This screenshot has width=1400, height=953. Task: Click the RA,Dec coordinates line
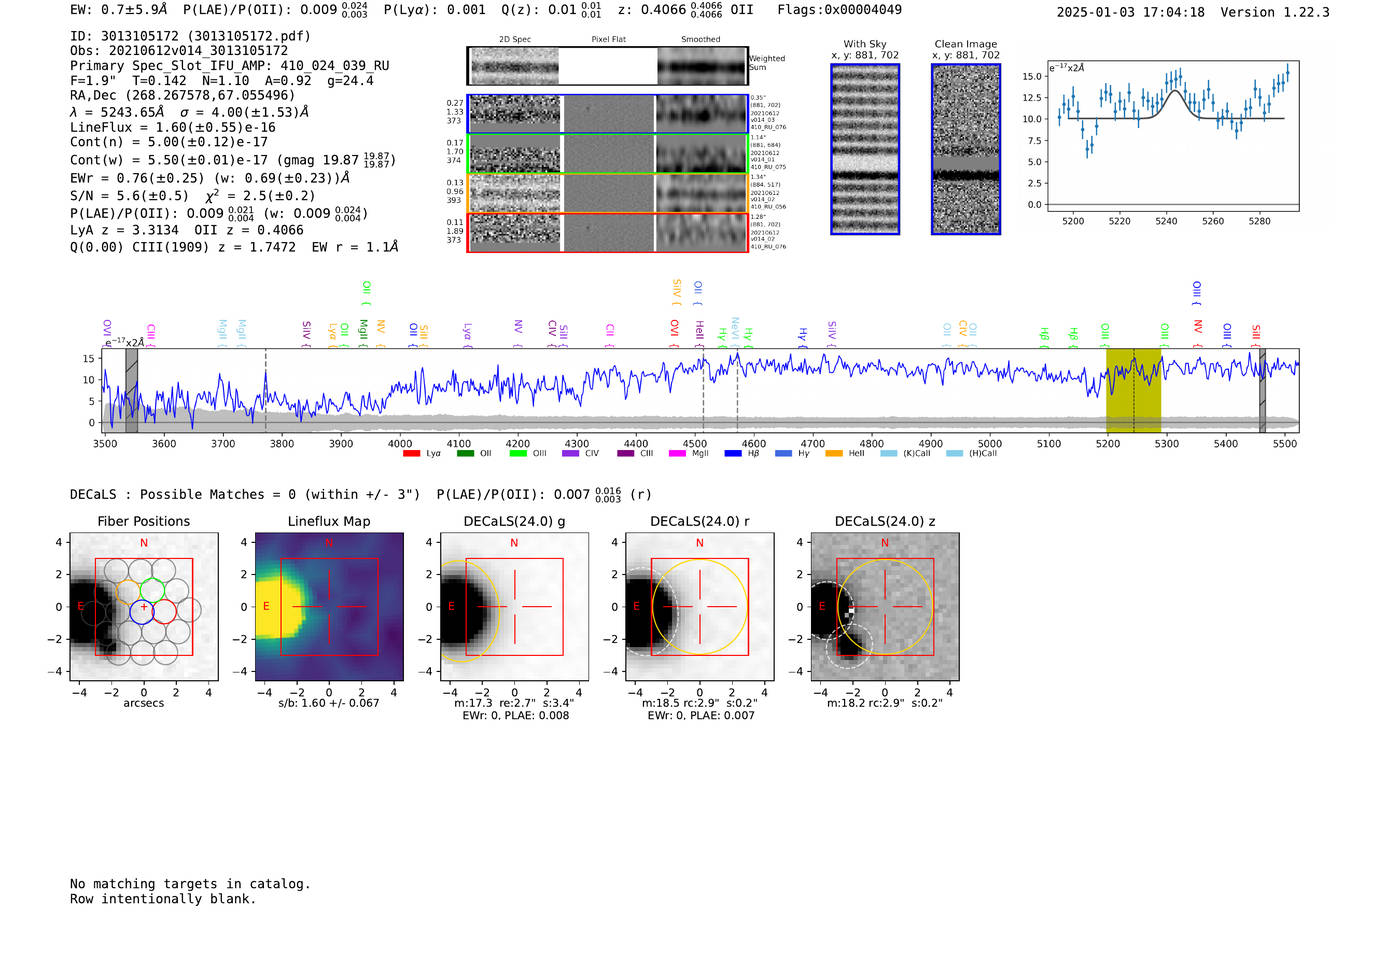click(x=183, y=95)
